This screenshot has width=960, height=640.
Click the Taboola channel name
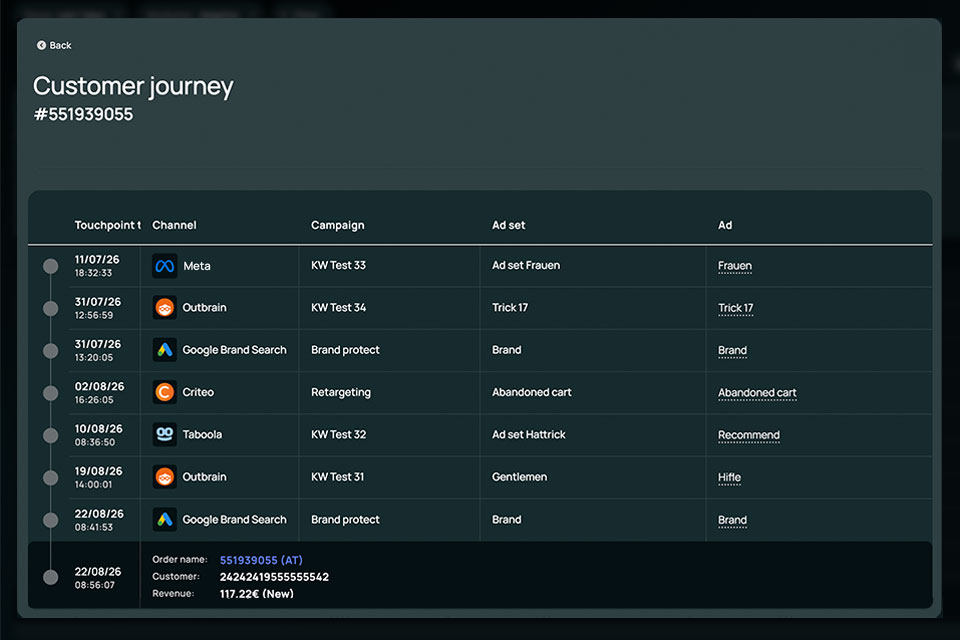202,434
